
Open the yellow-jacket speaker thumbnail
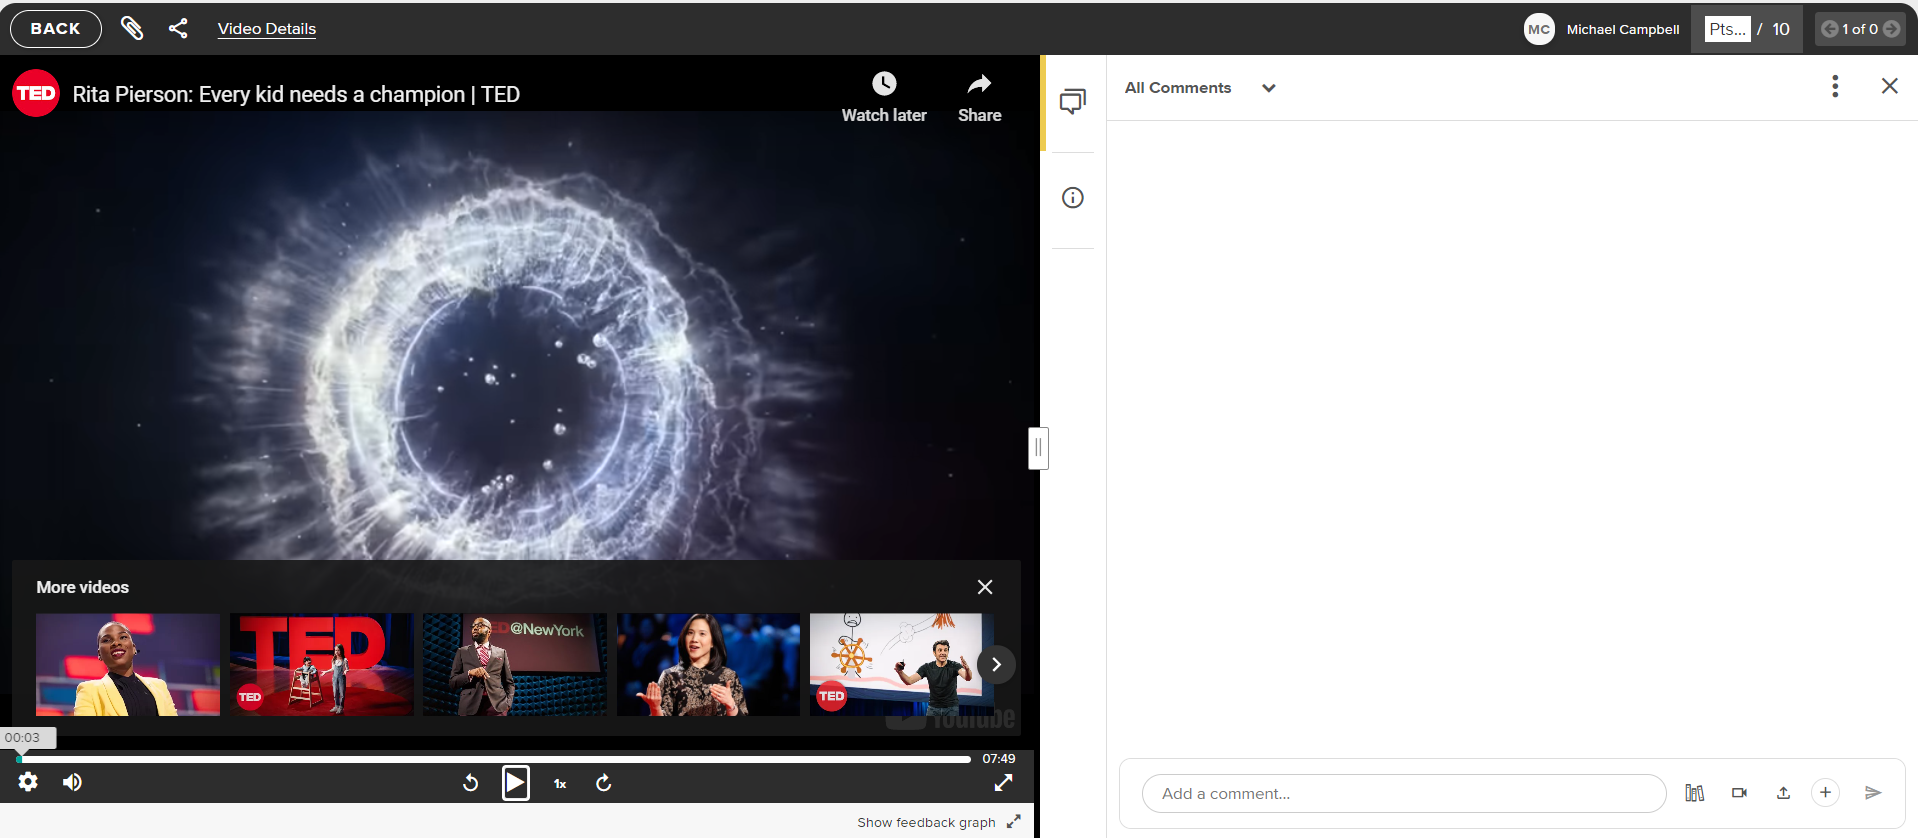click(x=128, y=664)
